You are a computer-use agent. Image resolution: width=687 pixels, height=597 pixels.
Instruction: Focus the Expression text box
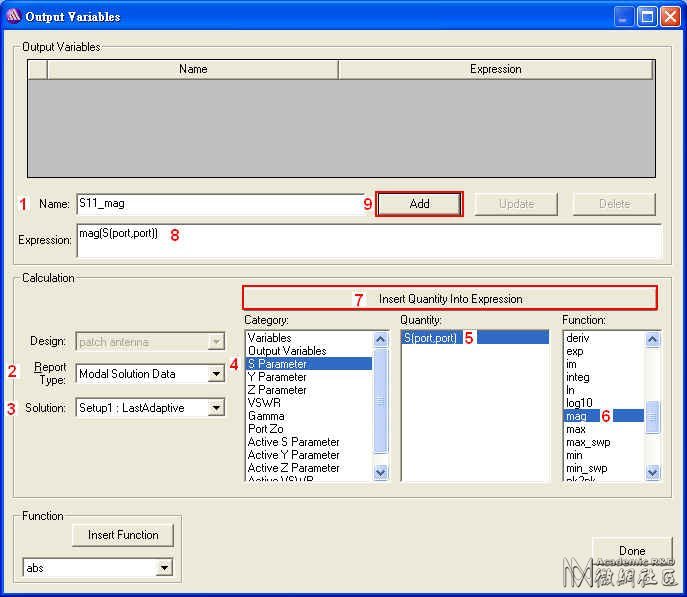tap(369, 240)
